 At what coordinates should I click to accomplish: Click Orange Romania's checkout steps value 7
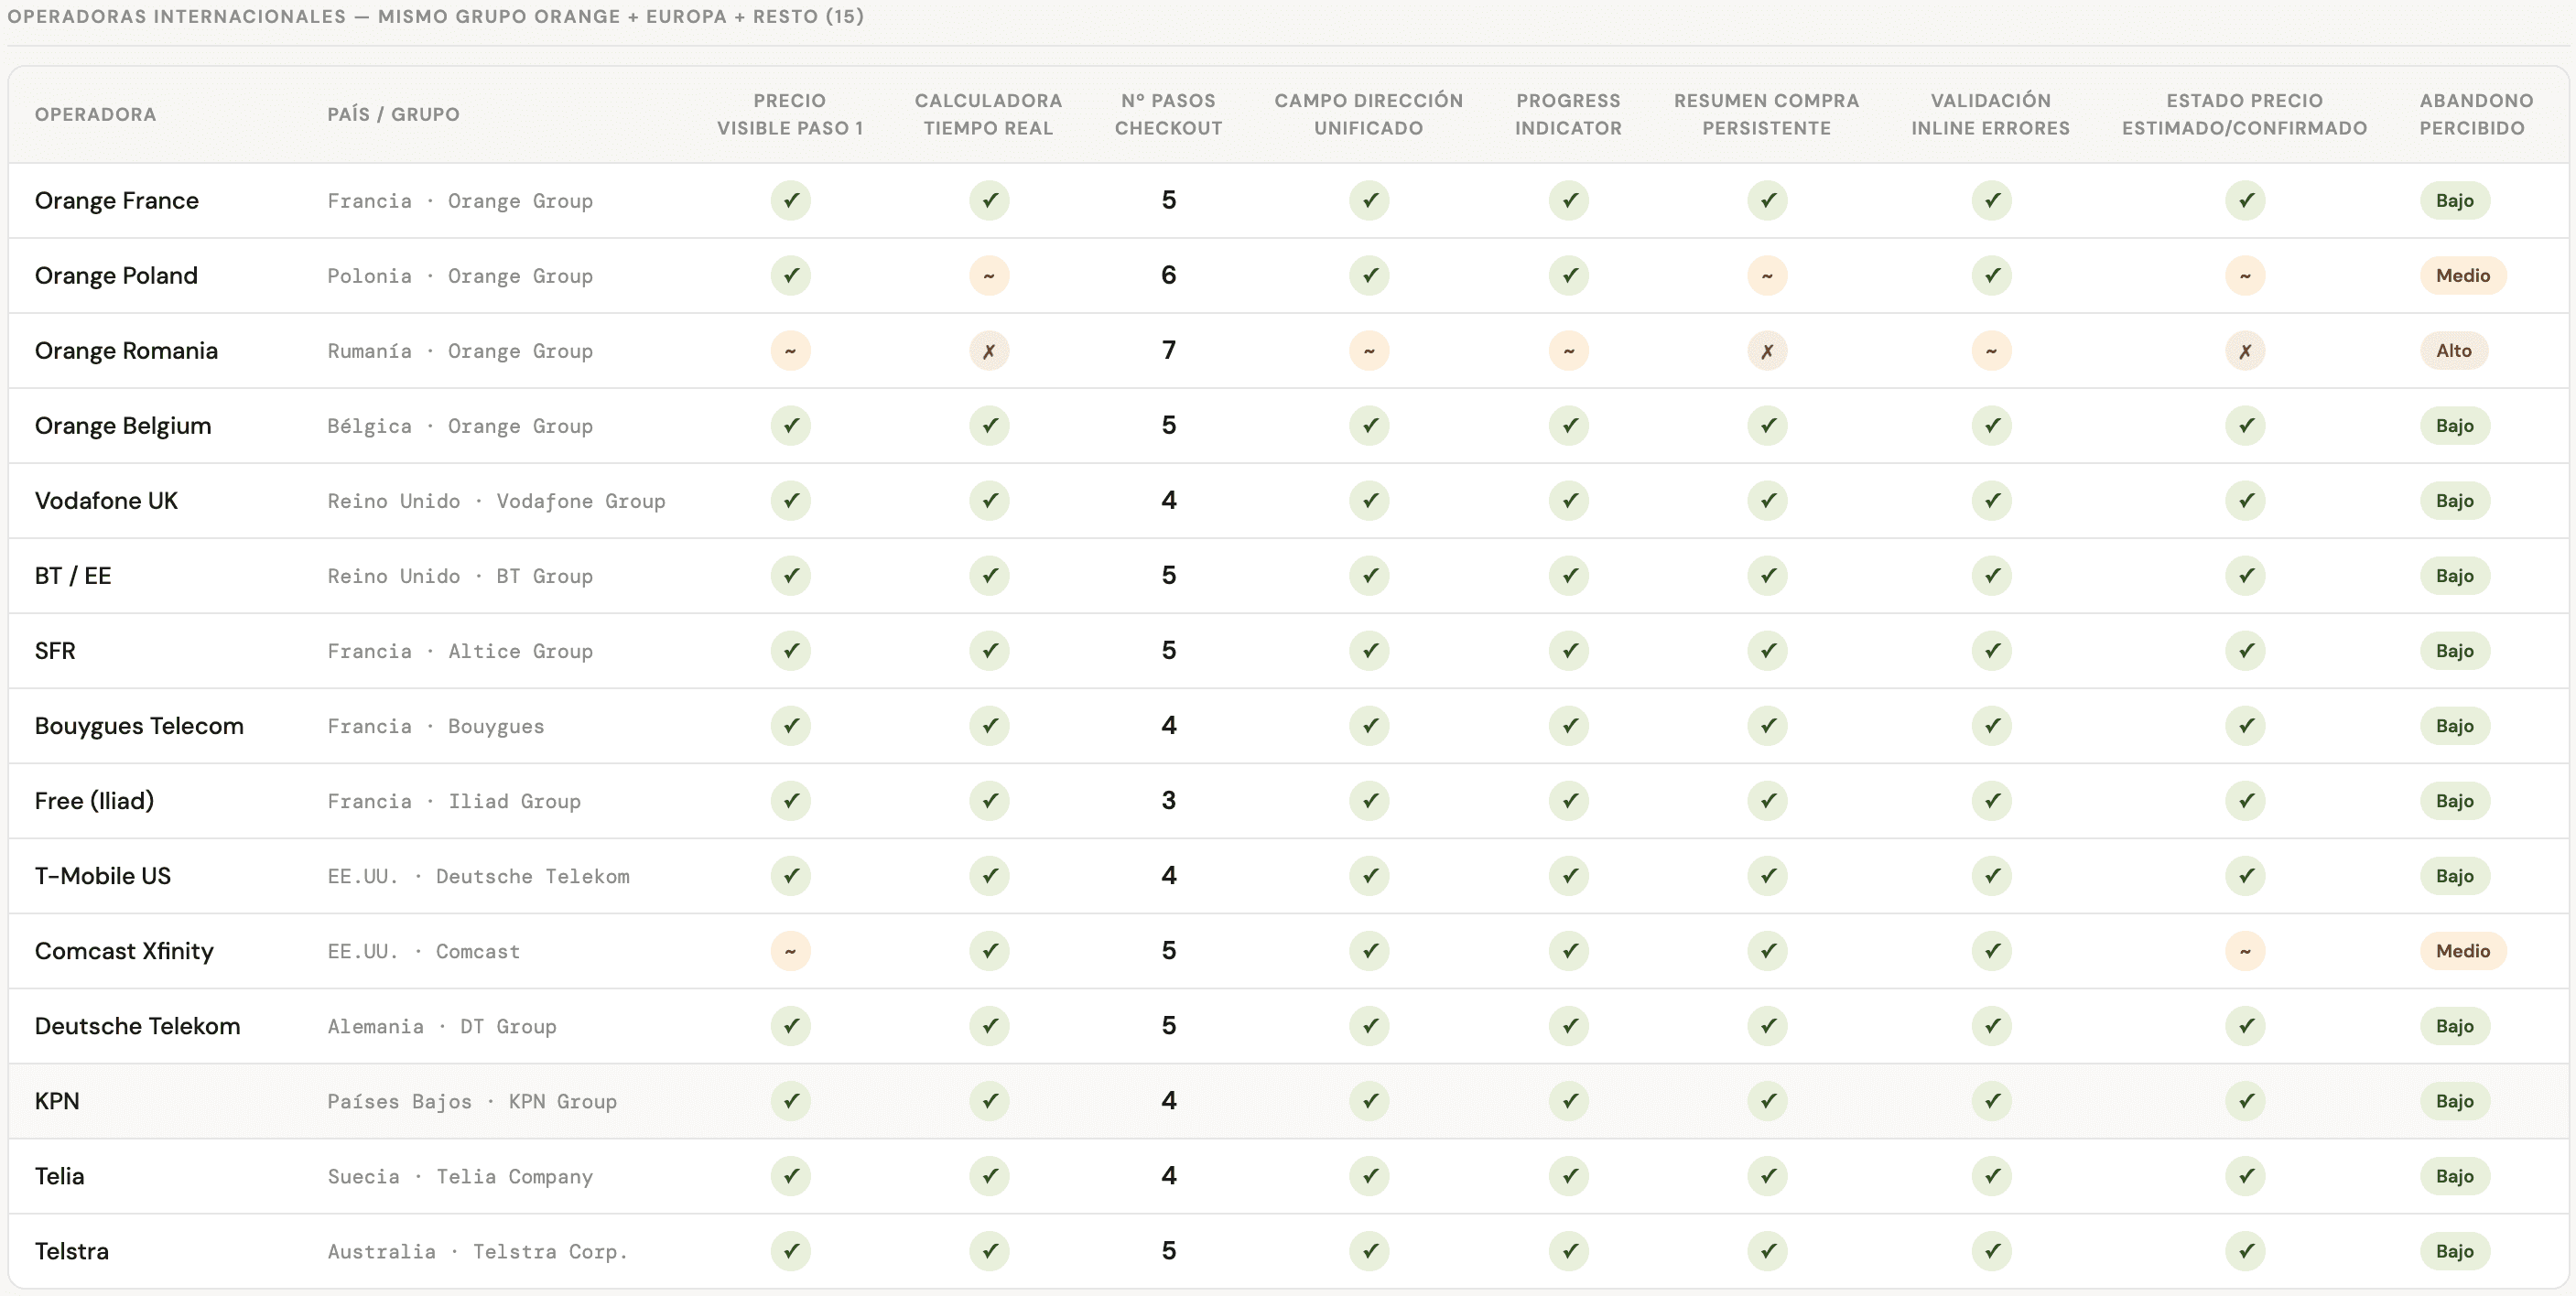pos(1168,350)
